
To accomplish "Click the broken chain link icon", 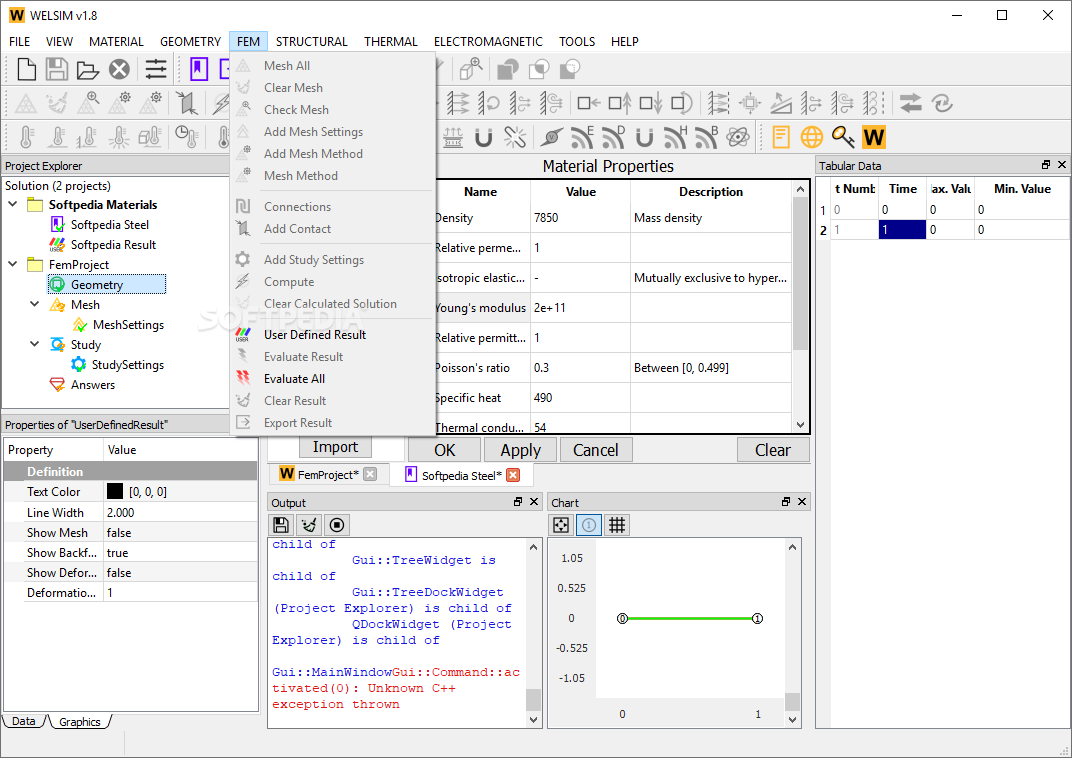I will tap(515, 137).
